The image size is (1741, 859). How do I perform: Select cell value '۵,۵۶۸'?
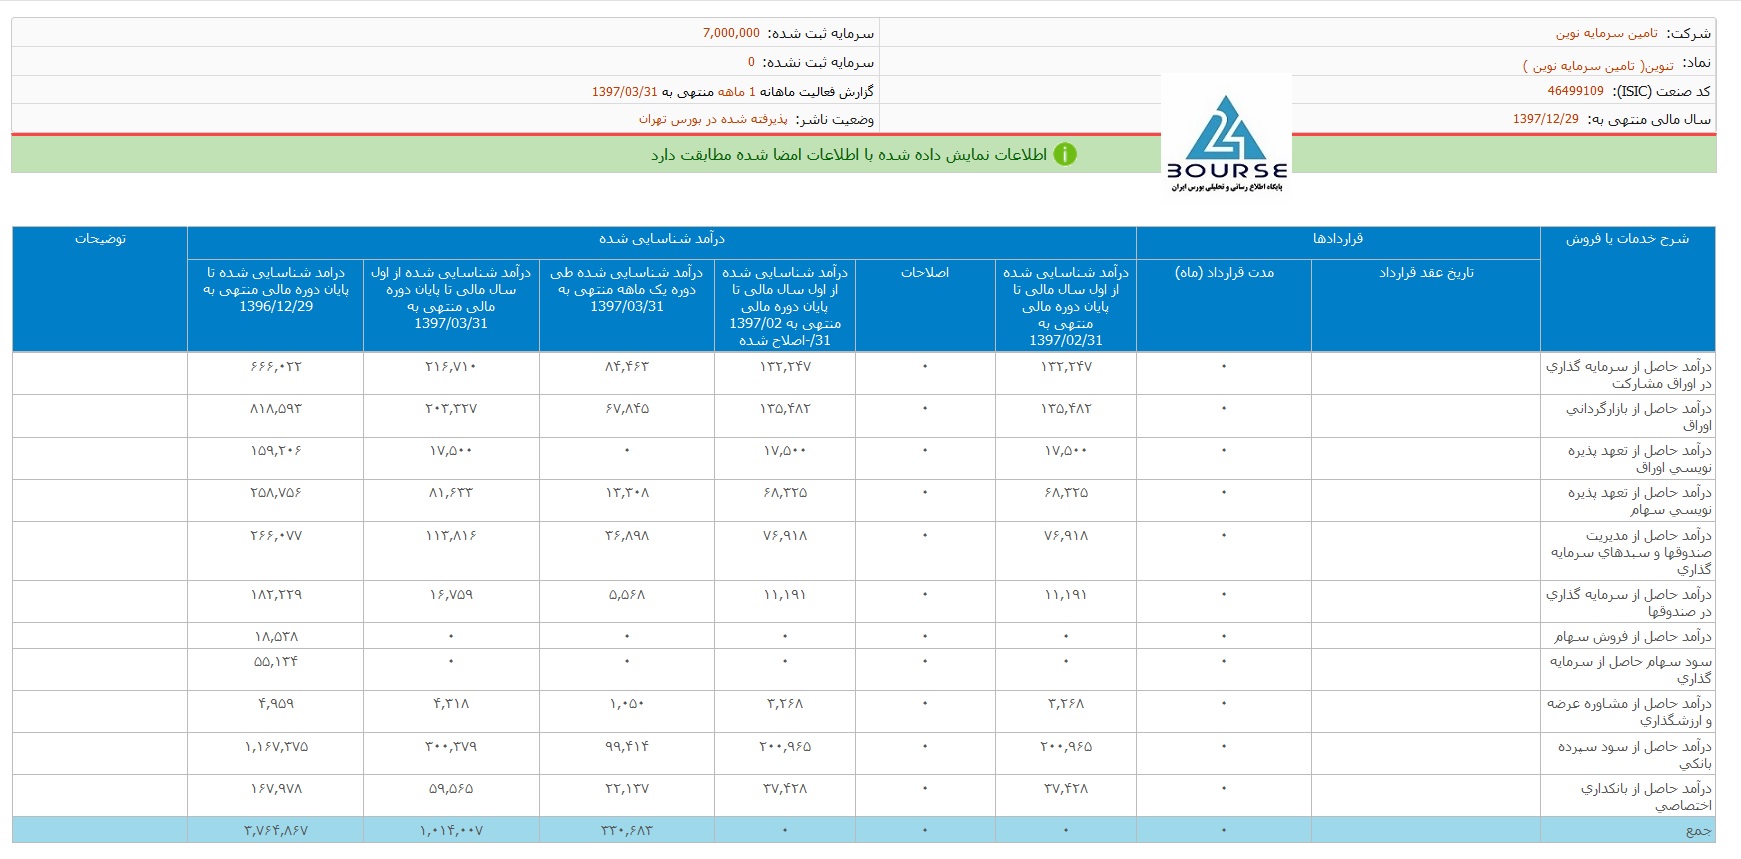click(627, 595)
